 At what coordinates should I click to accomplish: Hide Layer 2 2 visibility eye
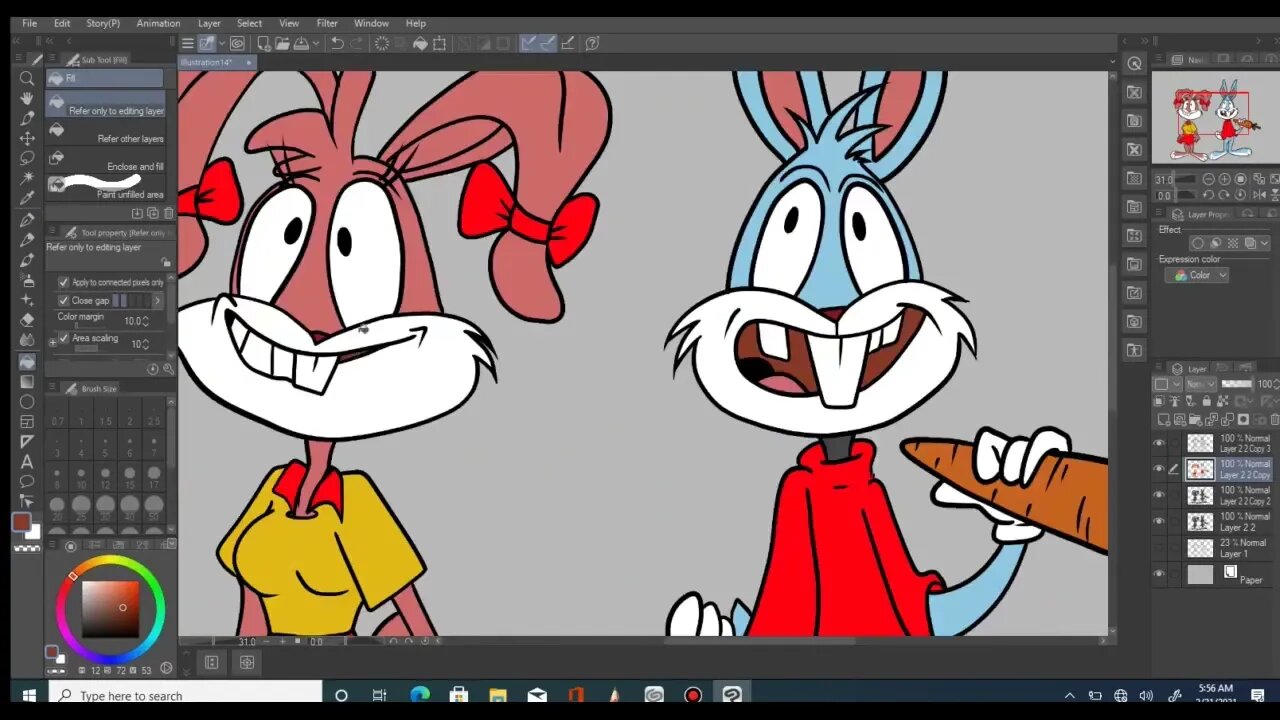click(x=1159, y=521)
